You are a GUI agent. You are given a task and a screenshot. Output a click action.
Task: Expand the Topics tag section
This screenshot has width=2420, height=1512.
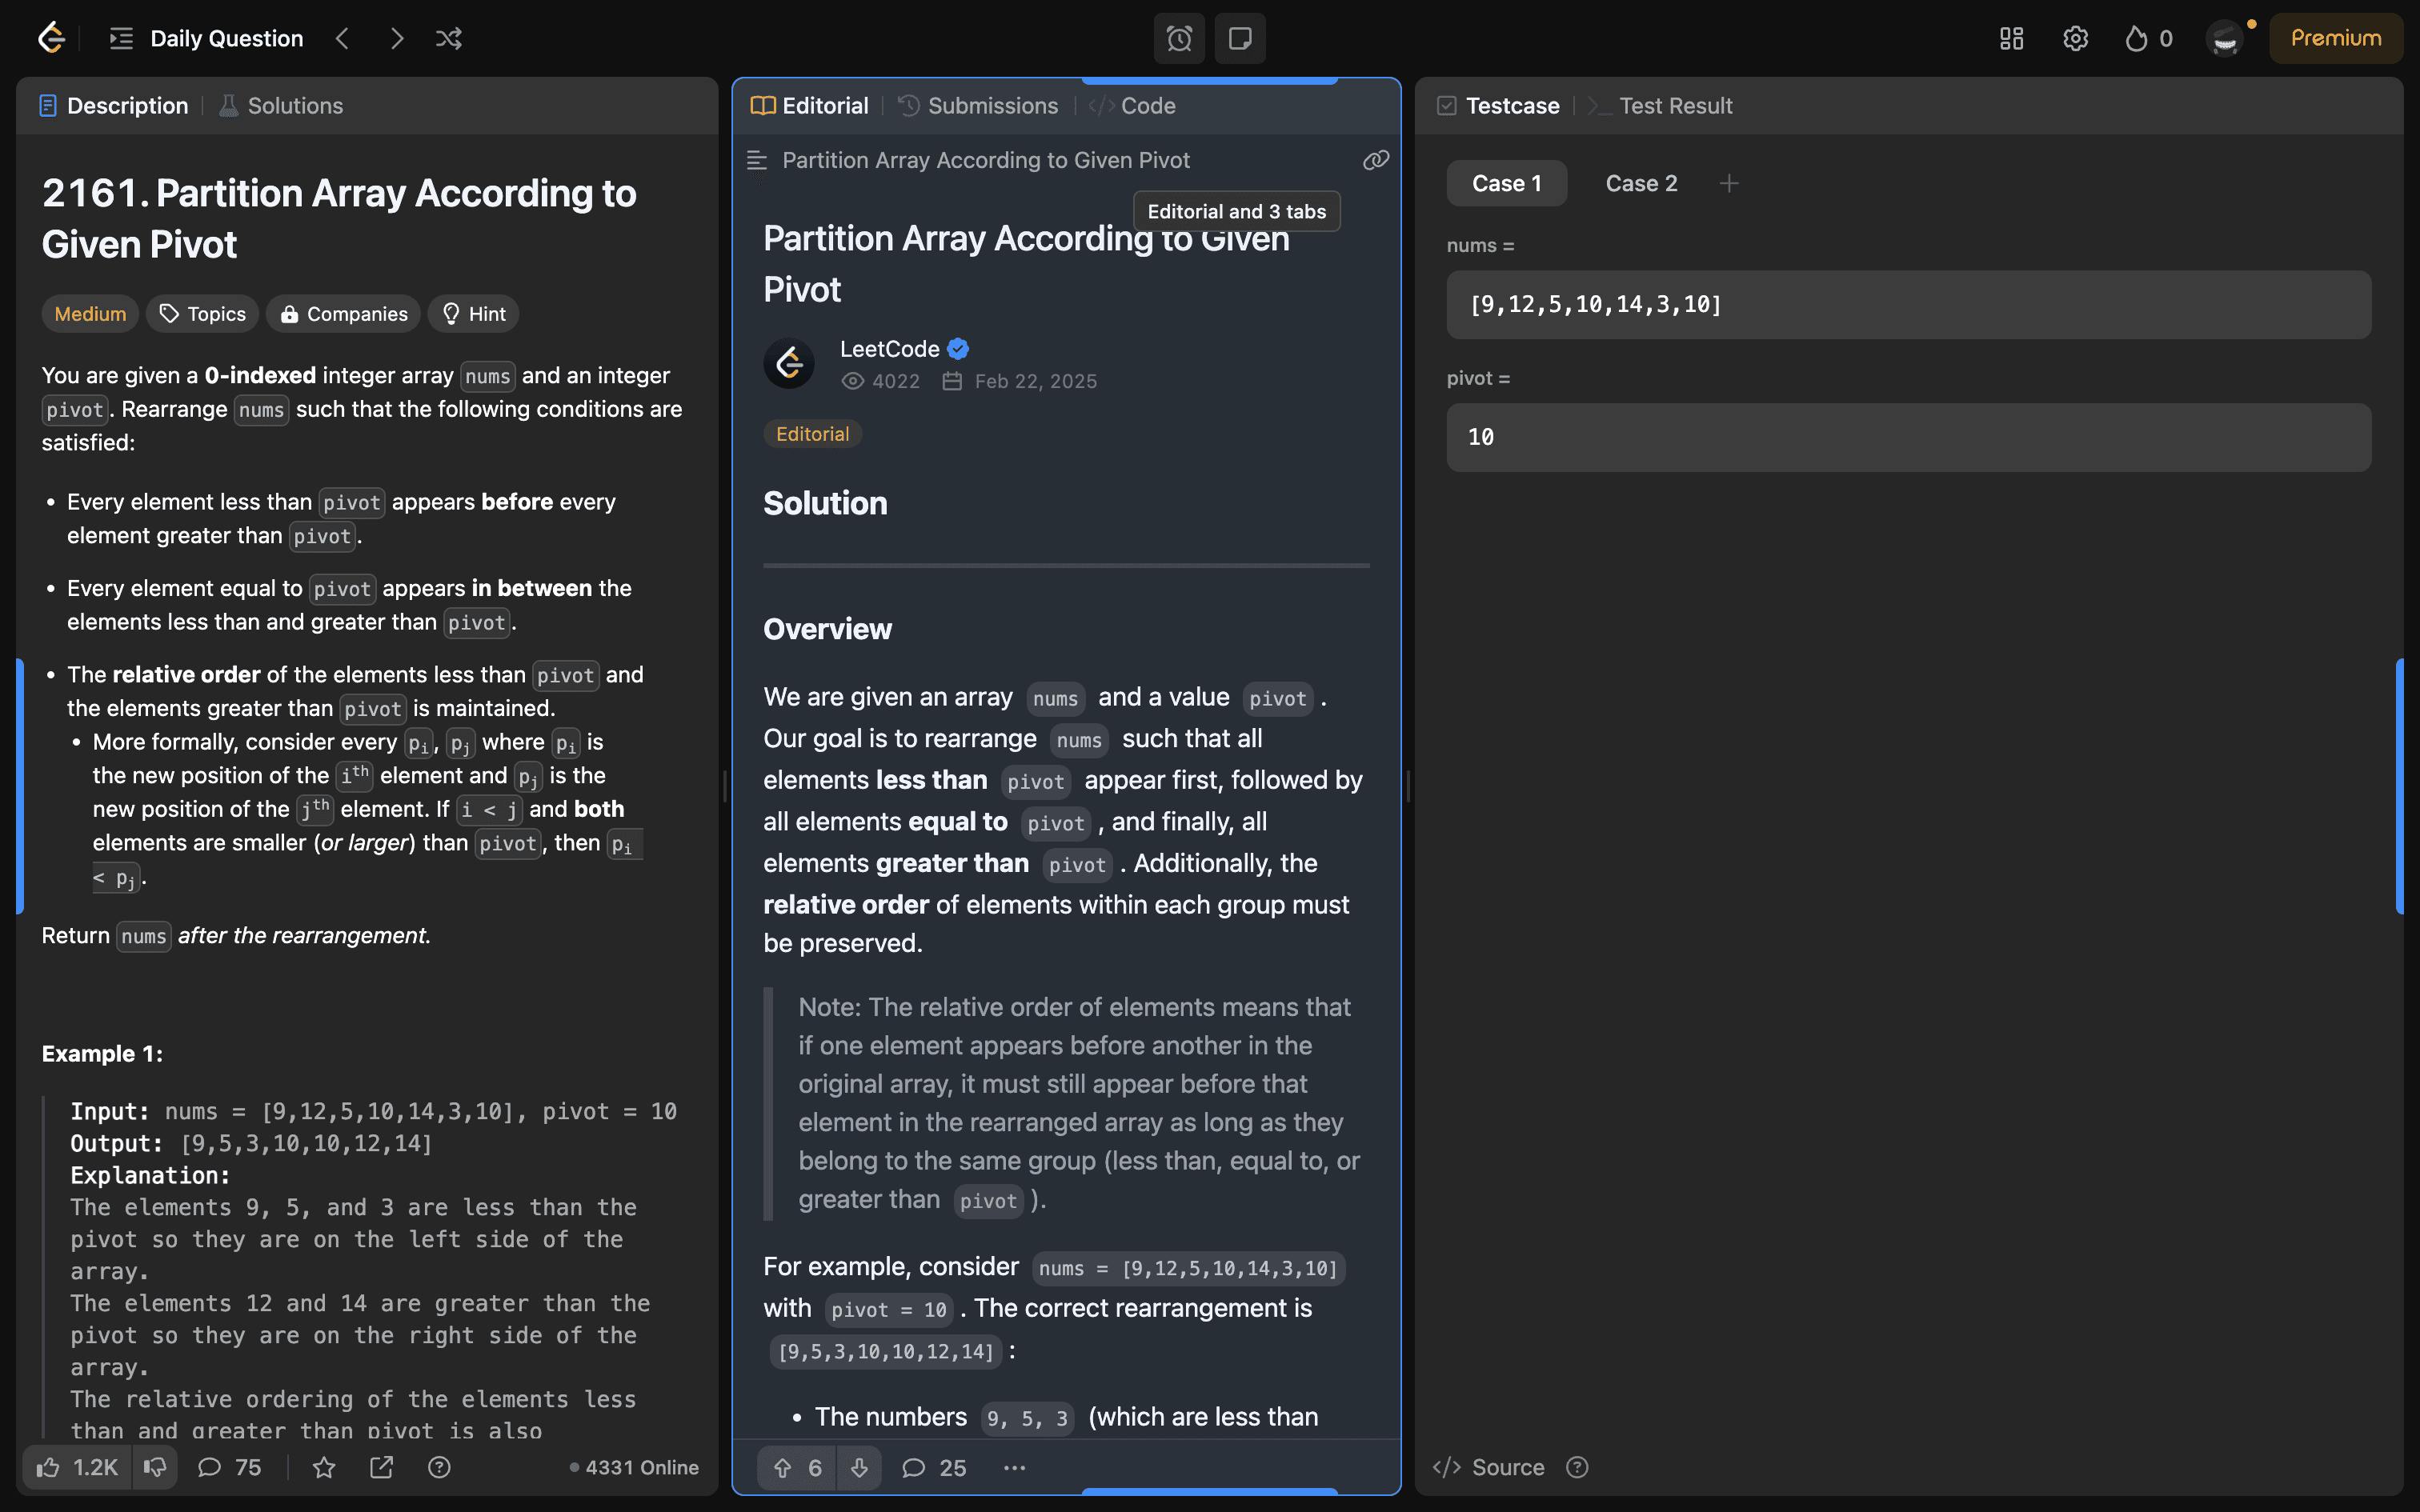coord(202,314)
